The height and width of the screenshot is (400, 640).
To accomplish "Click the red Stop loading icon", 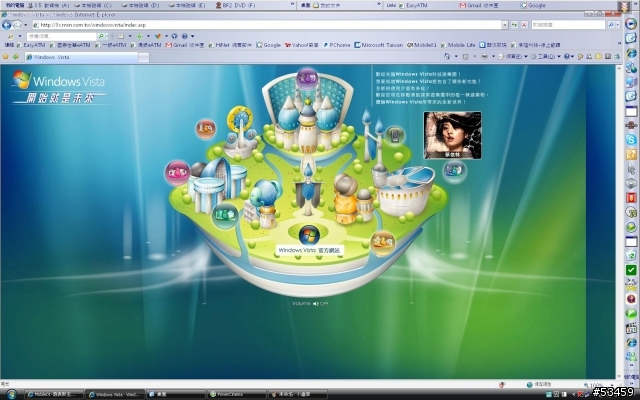I will click(x=524, y=25).
